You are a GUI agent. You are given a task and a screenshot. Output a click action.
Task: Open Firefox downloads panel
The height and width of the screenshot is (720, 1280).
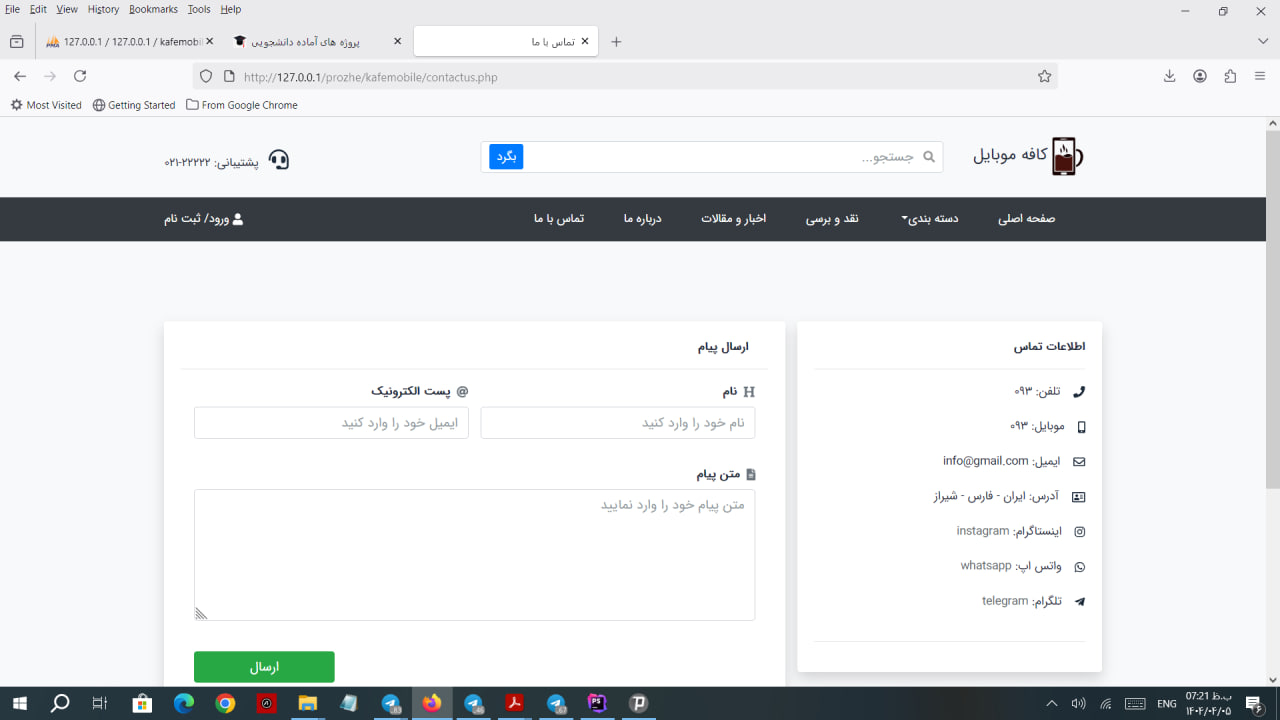click(1169, 77)
